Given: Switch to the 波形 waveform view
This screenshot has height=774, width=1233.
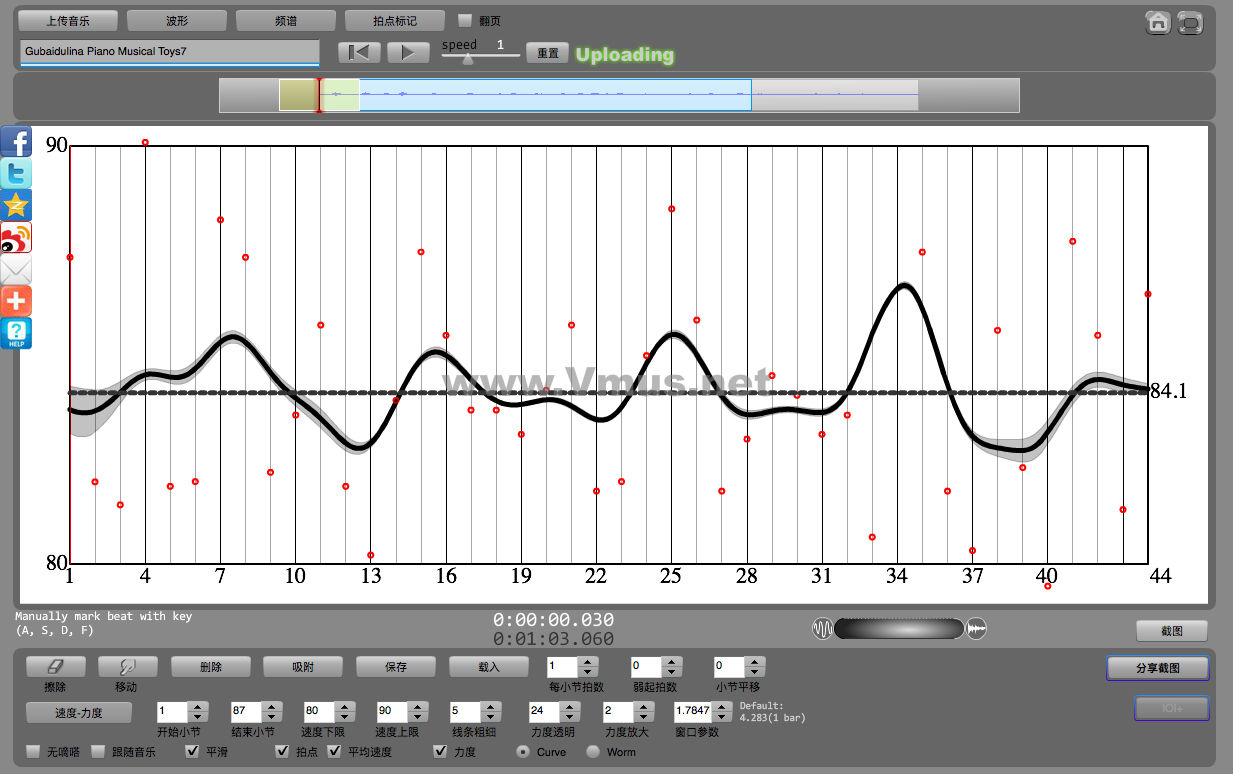Looking at the screenshot, I should click(x=176, y=20).
